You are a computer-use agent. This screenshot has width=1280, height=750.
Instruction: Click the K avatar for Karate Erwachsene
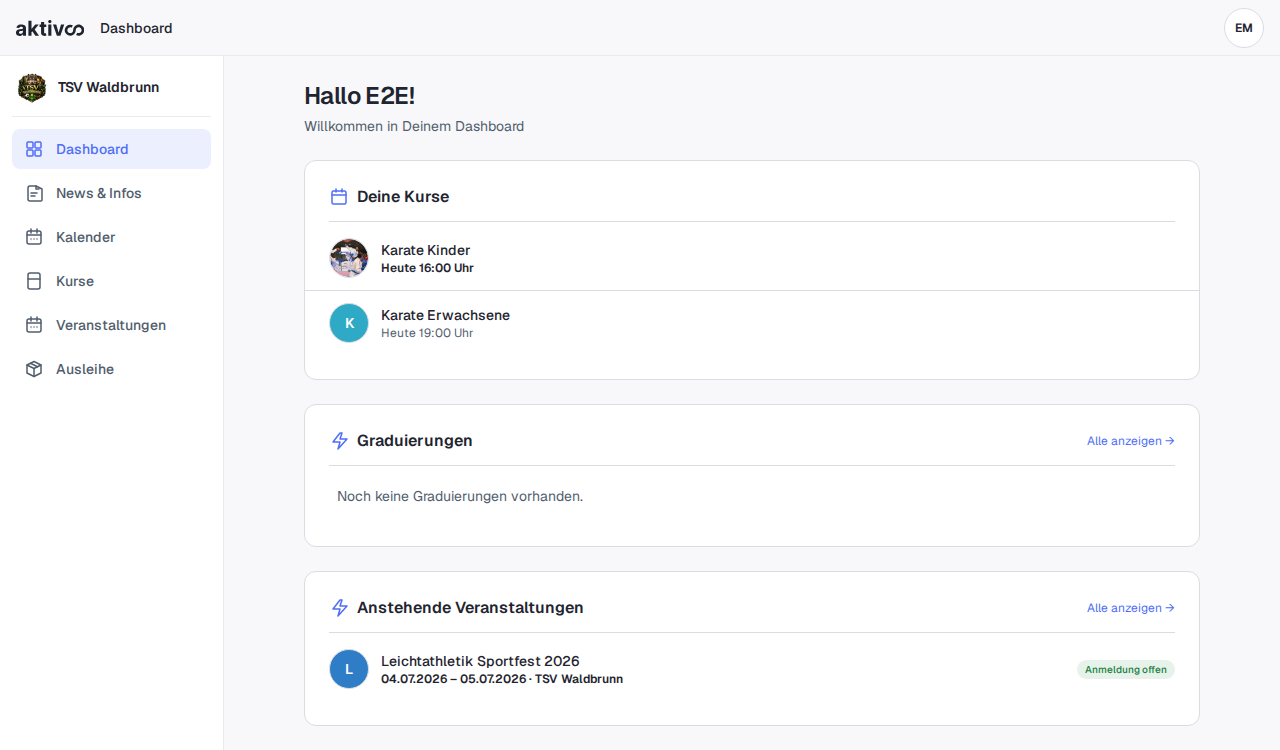[349, 323]
